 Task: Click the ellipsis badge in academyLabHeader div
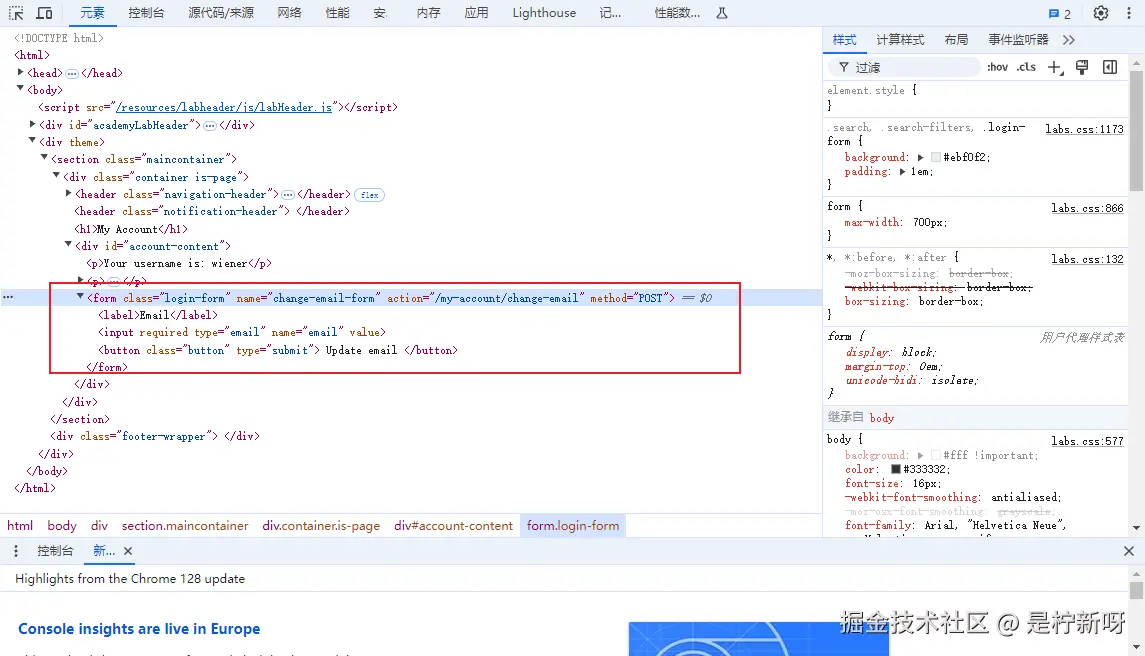pos(210,126)
